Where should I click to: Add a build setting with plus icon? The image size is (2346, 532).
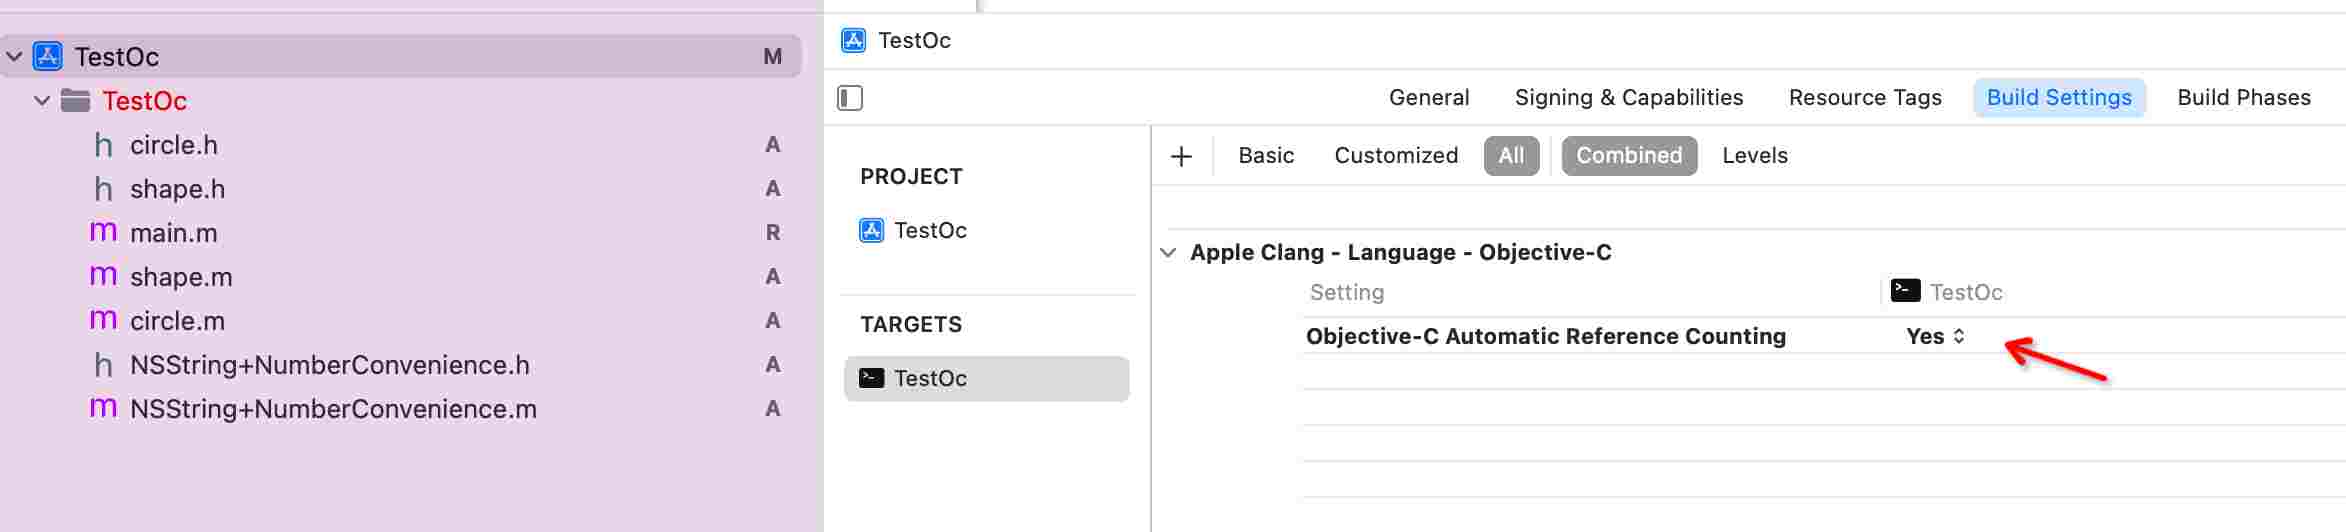coord(1181,156)
